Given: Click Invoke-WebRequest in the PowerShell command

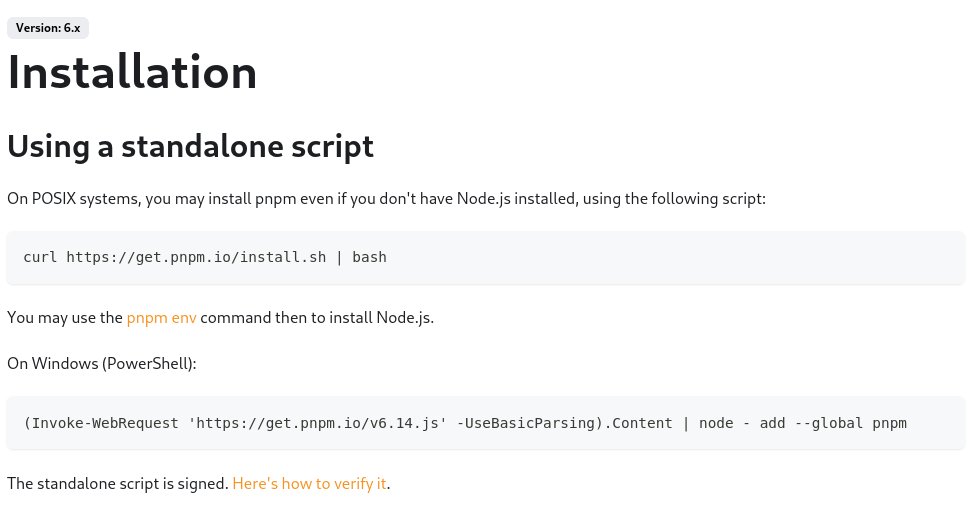Looking at the screenshot, I should tap(105, 423).
